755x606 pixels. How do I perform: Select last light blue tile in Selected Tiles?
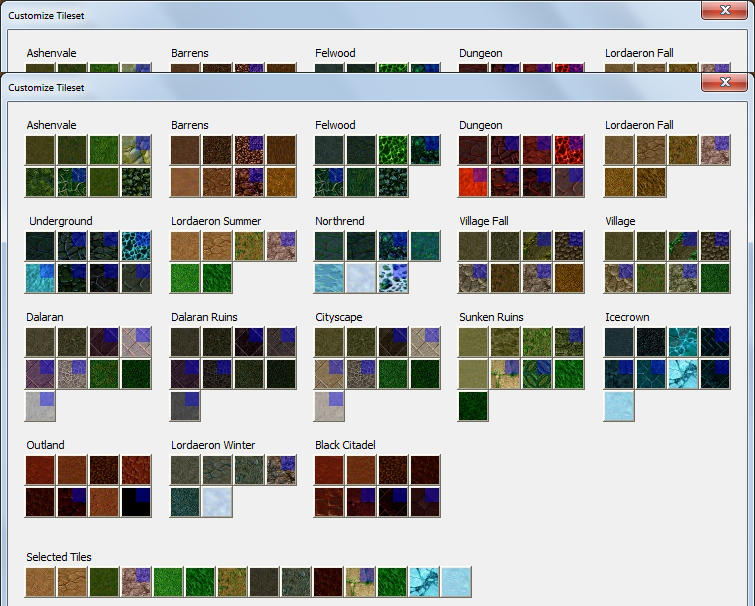point(456,582)
